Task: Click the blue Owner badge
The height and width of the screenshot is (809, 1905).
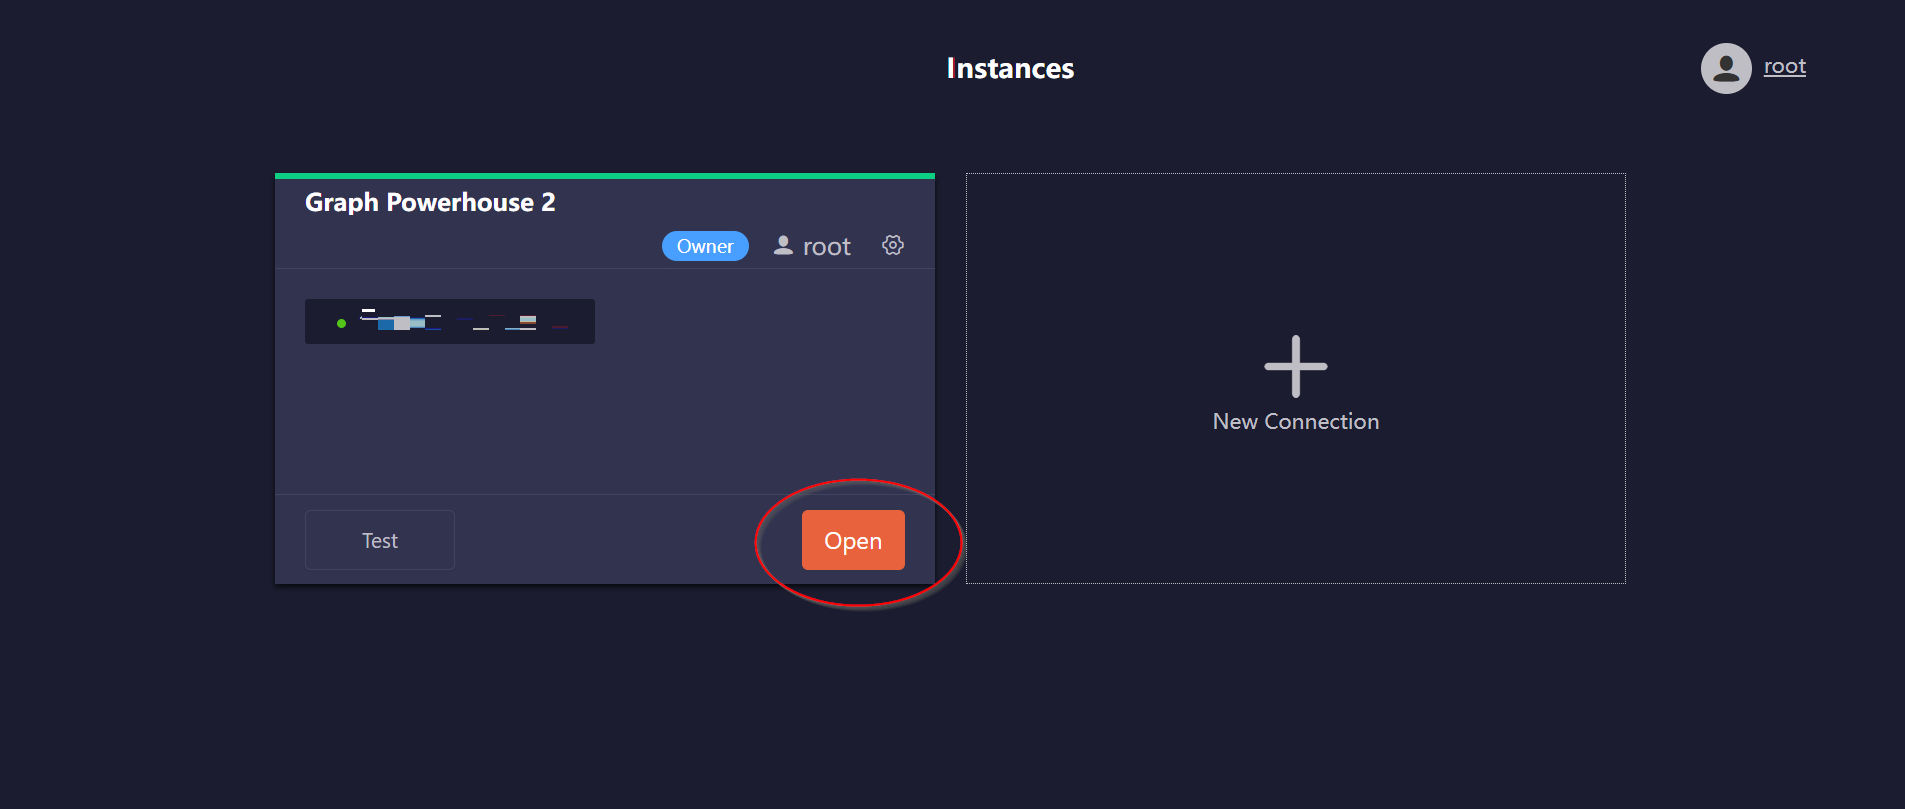Action: coord(705,246)
